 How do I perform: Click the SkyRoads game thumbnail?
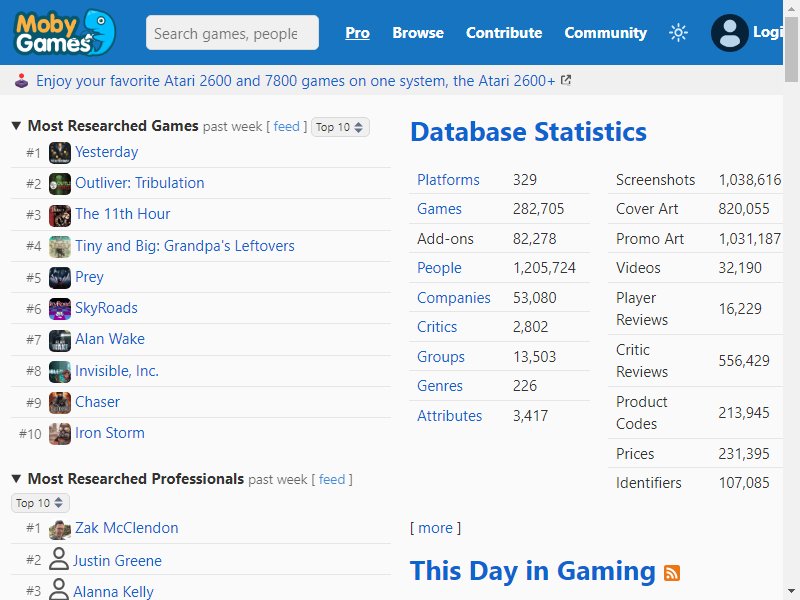pyautogui.click(x=60, y=309)
